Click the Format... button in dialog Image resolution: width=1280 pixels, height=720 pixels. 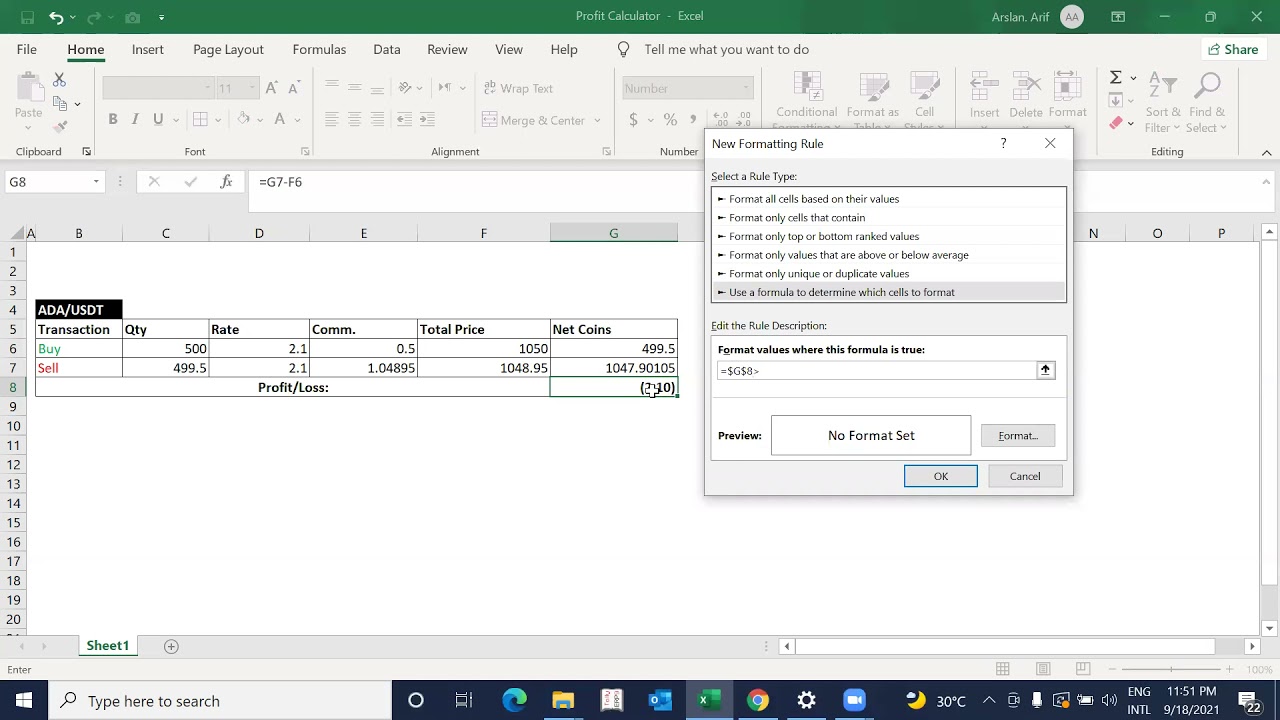point(1018,436)
